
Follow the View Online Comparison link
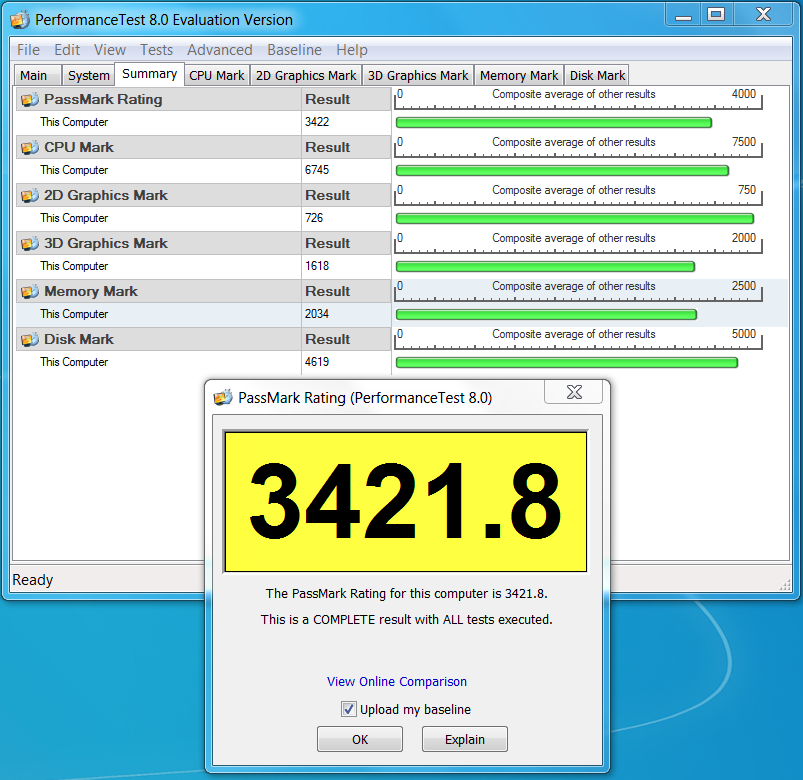[x=397, y=682]
